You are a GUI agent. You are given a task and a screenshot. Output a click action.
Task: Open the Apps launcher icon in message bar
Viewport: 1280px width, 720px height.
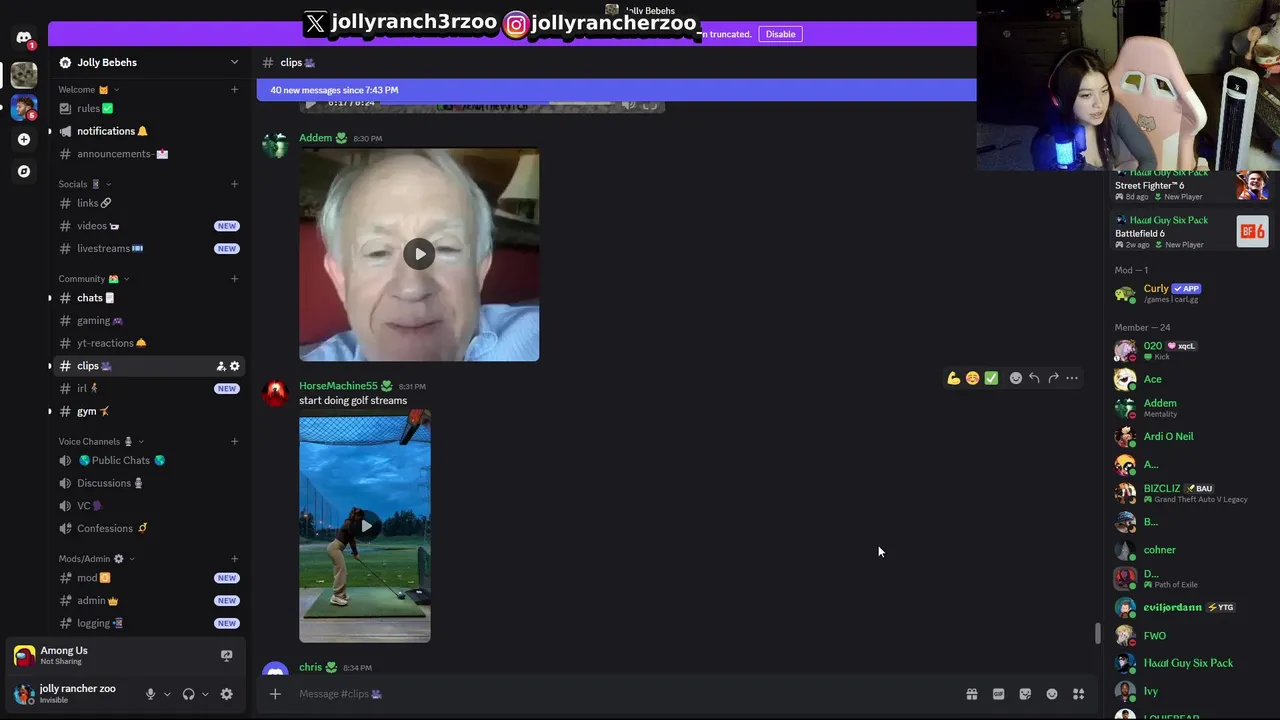point(1079,694)
